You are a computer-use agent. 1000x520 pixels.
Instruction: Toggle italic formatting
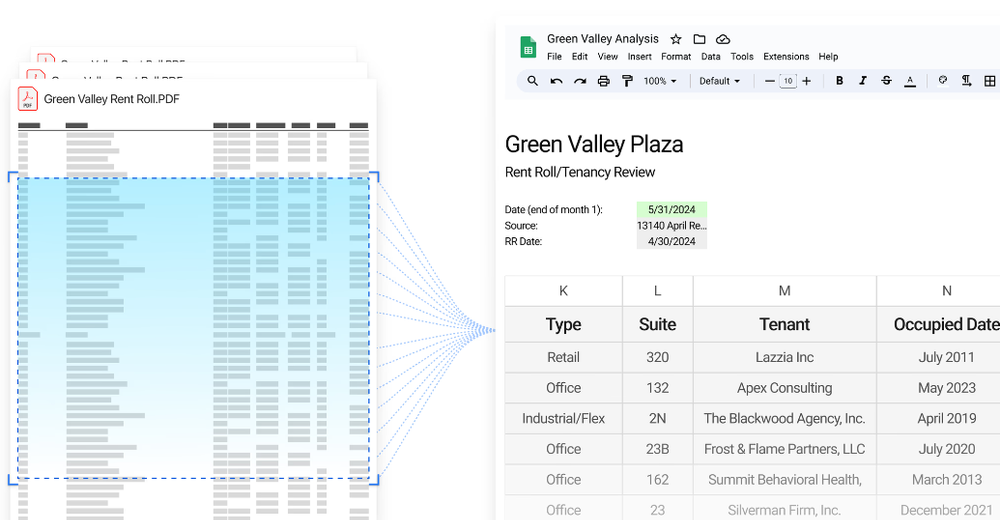[863, 81]
